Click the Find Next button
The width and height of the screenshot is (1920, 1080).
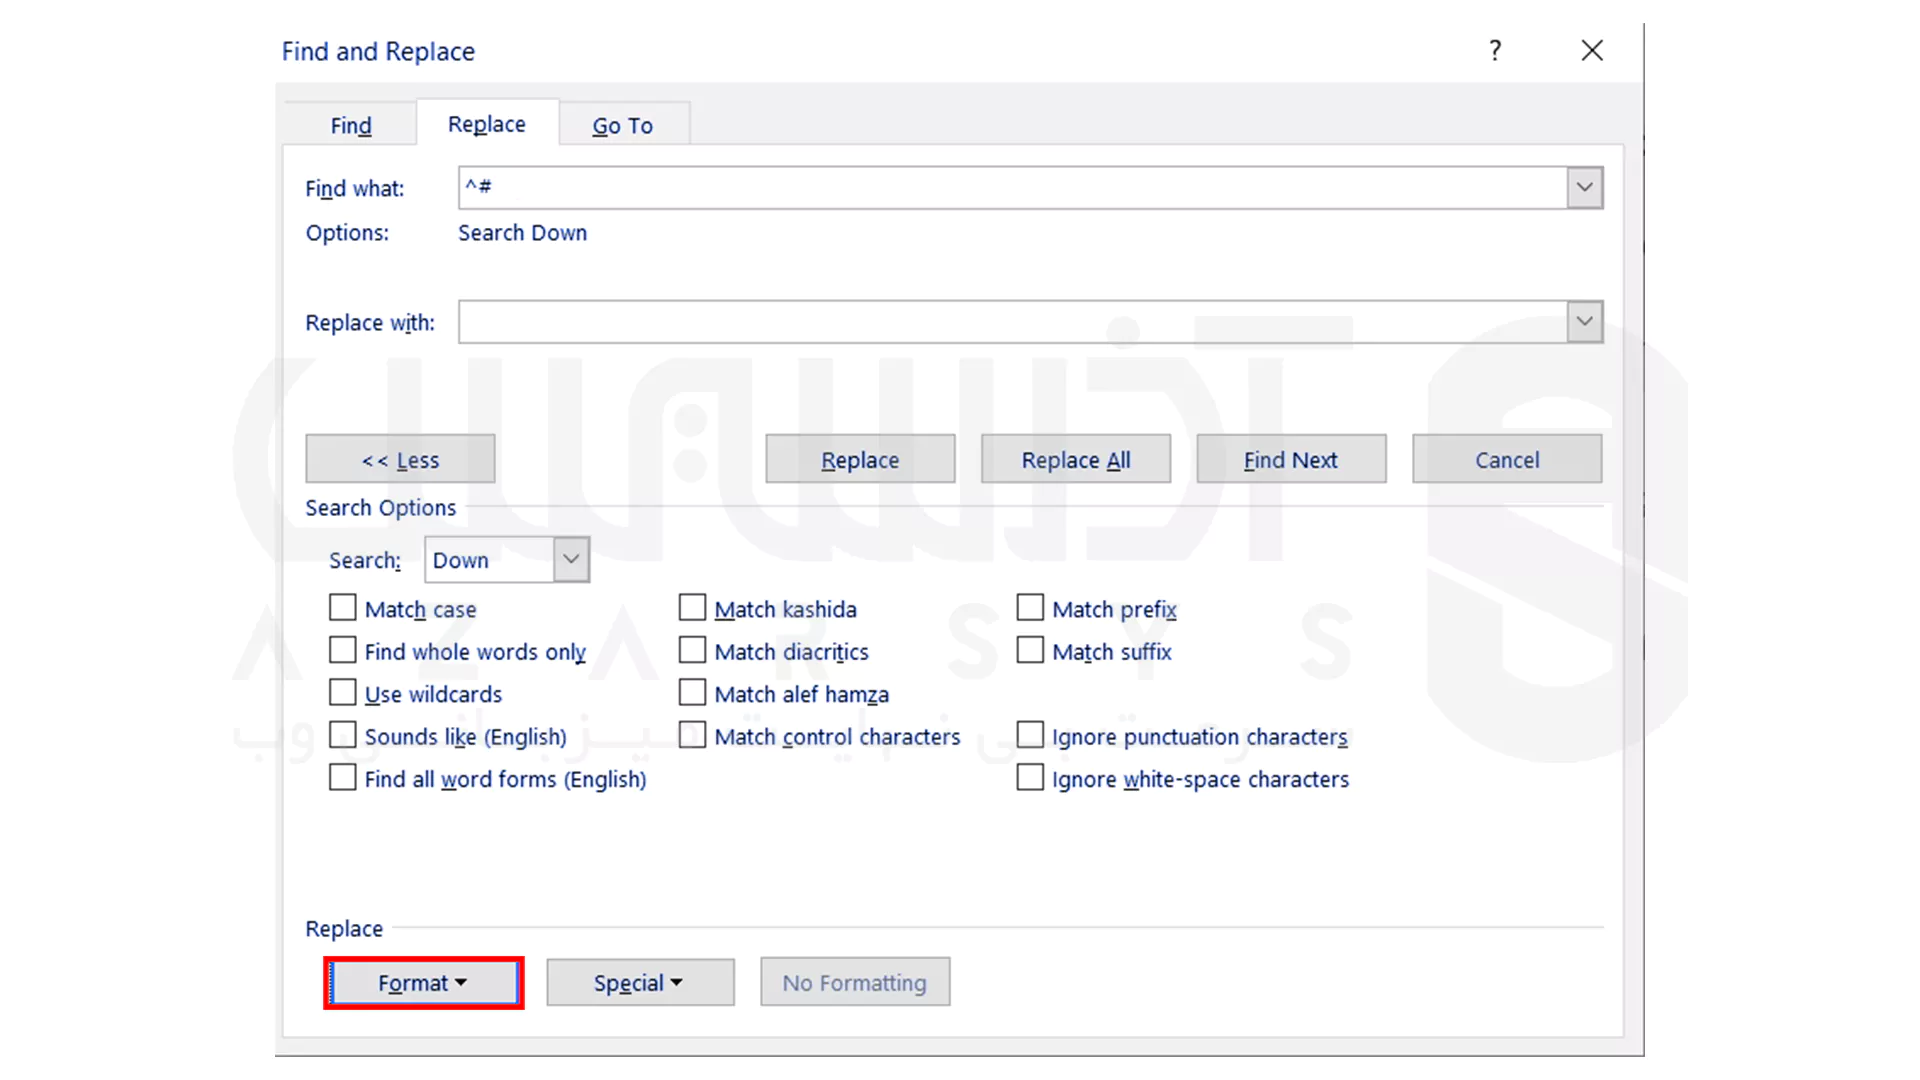click(1292, 459)
